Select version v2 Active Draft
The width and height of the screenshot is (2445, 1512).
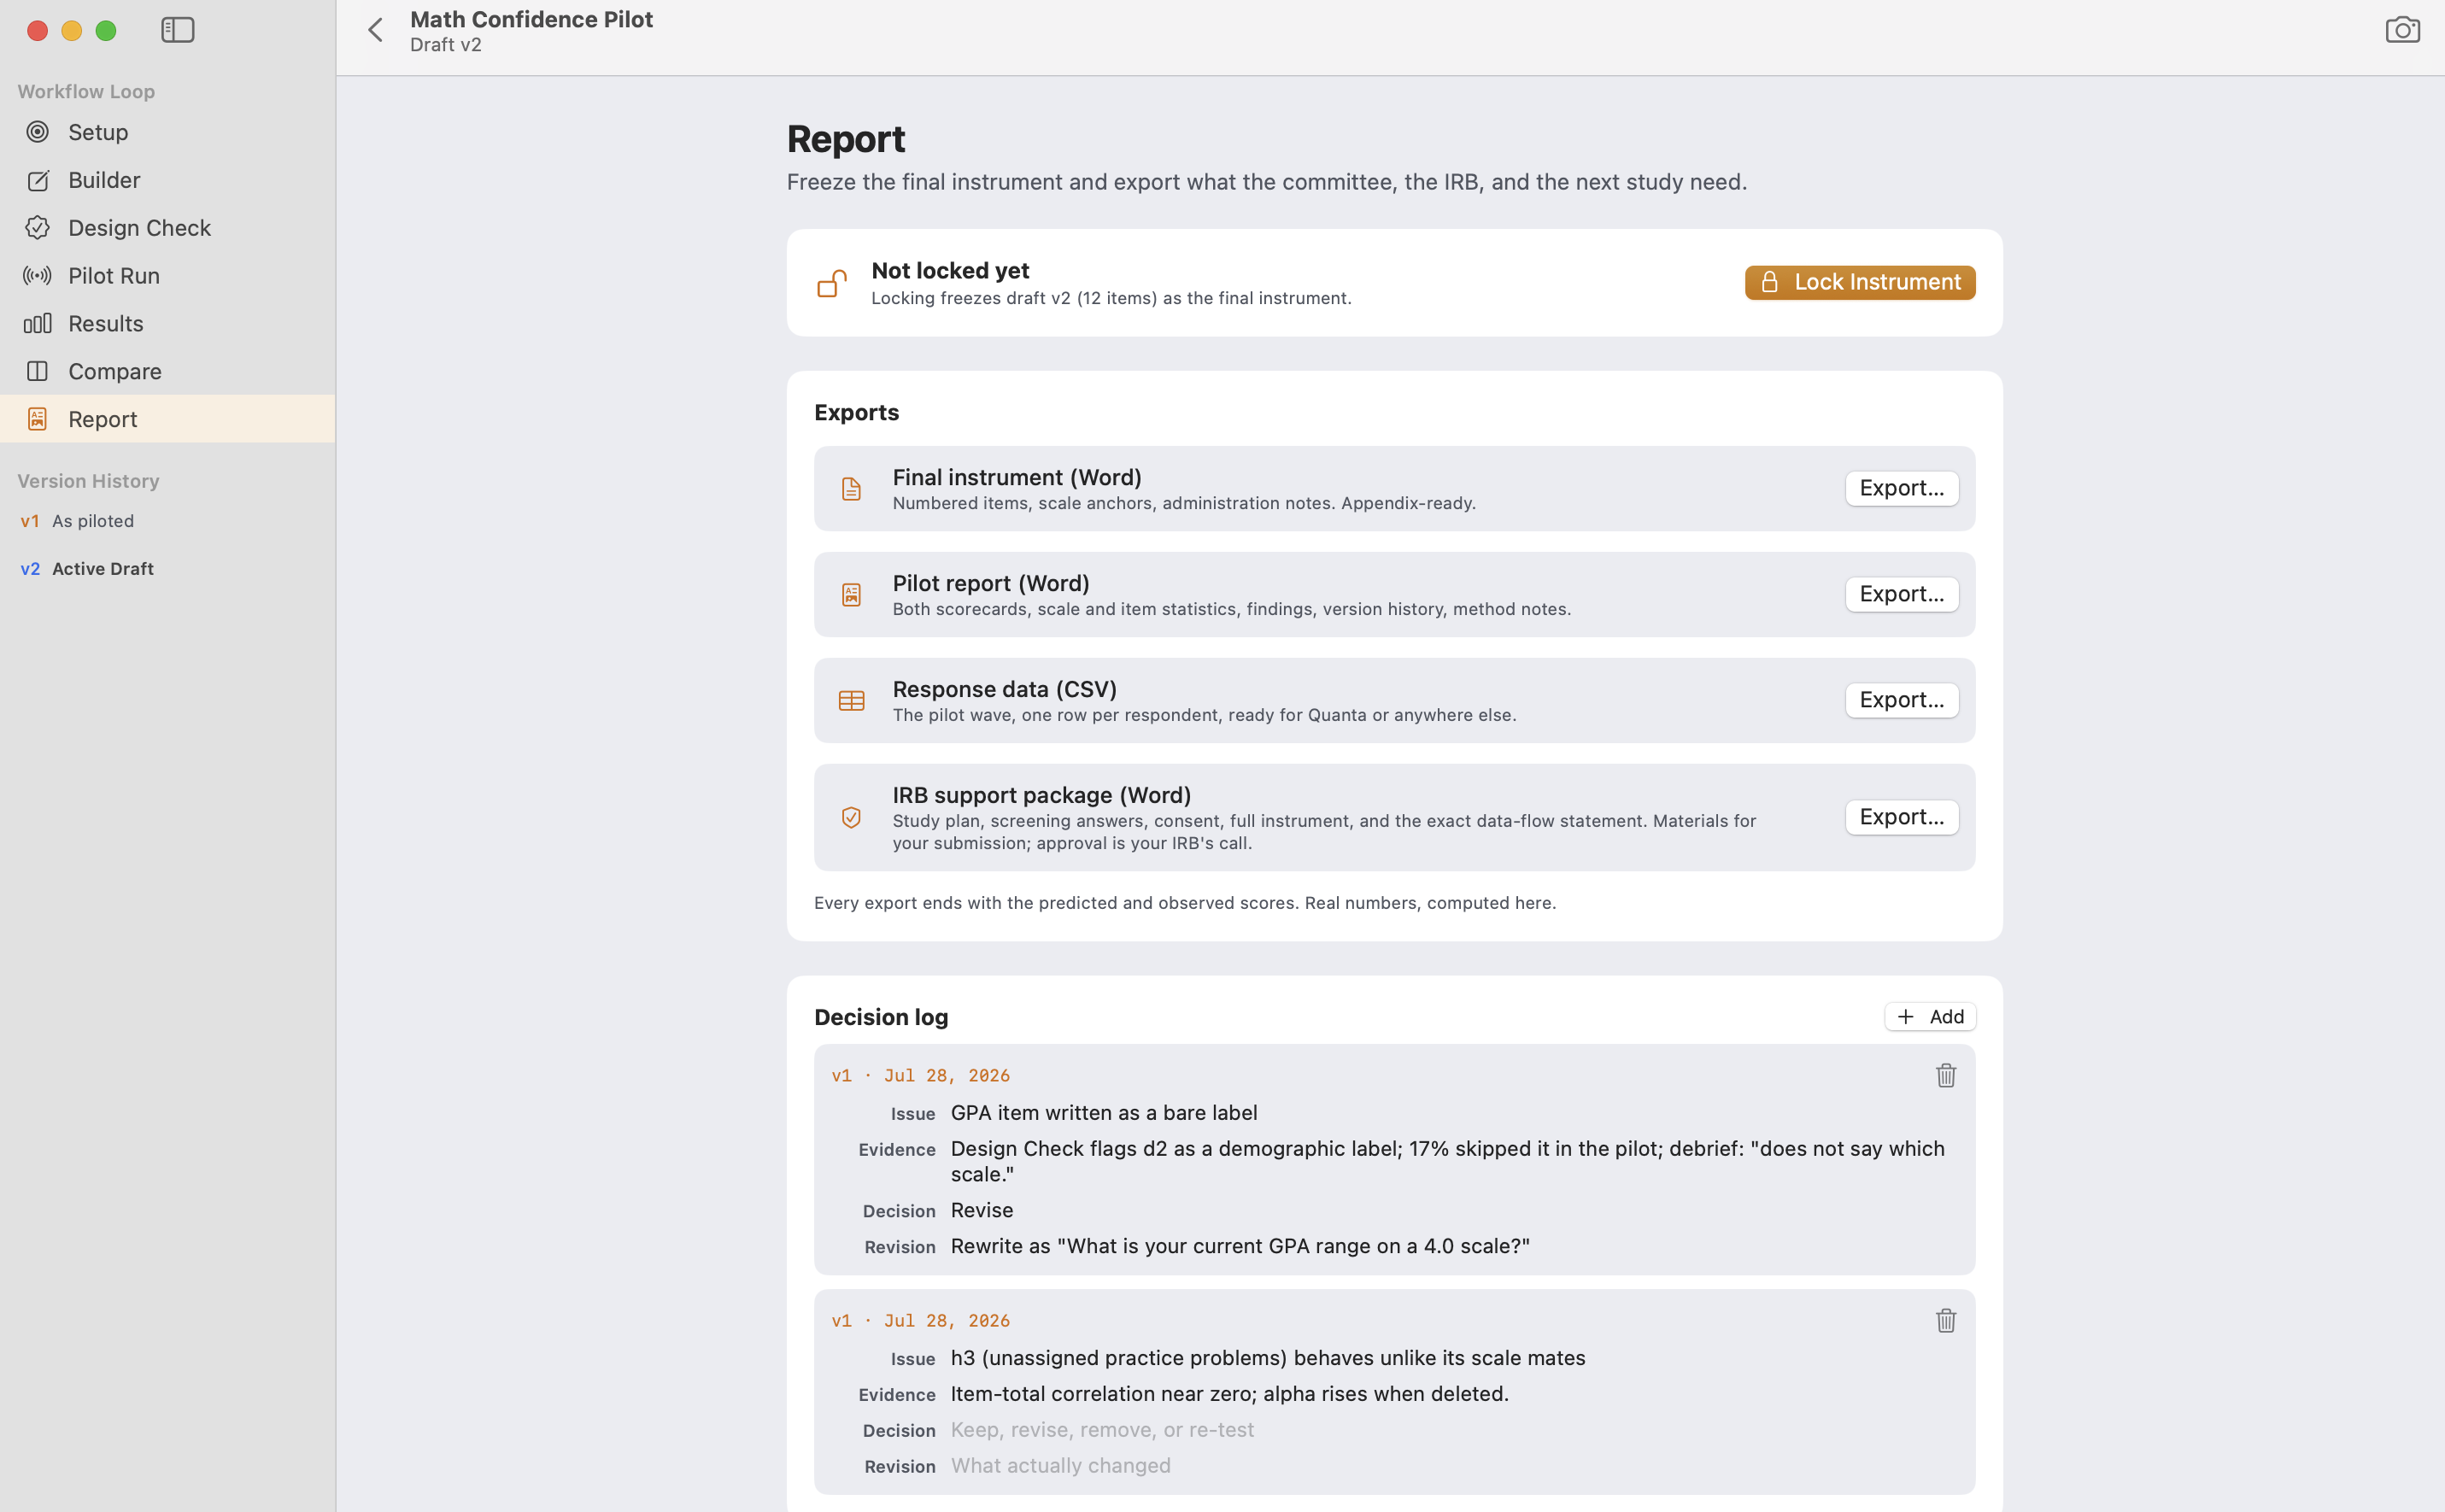point(168,569)
